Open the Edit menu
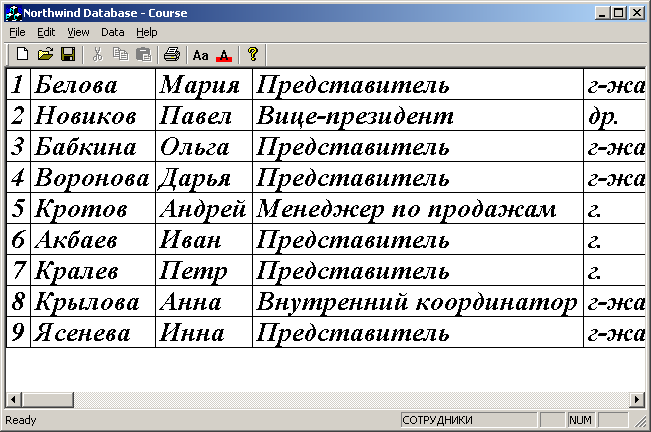 pyautogui.click(x=46, y=32)
